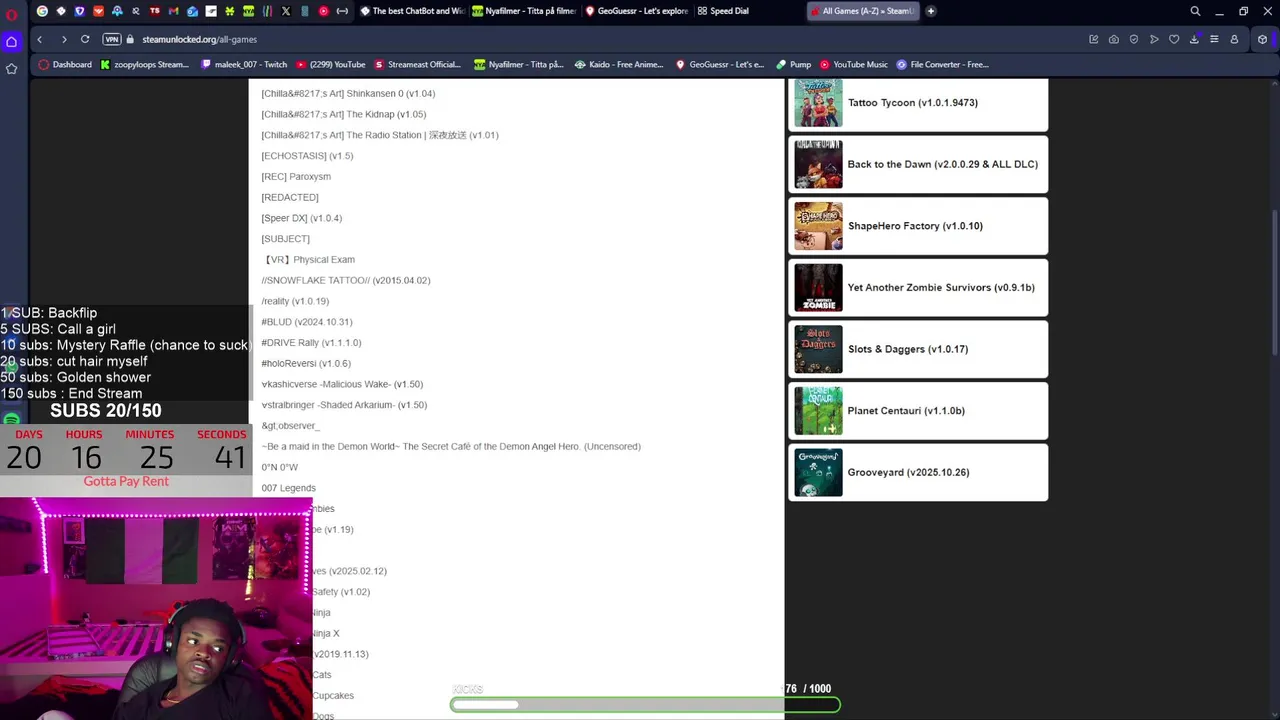Open the page edit/snapshot note icon
This screenshot has height=720, width=1280.
pyautogui.click(x=1093, y=39)
